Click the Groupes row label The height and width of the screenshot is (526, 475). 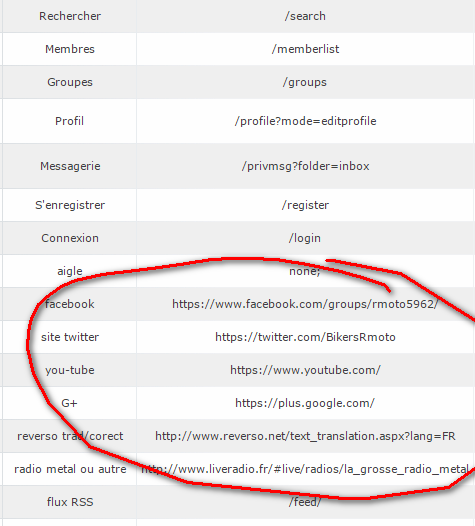70,82
